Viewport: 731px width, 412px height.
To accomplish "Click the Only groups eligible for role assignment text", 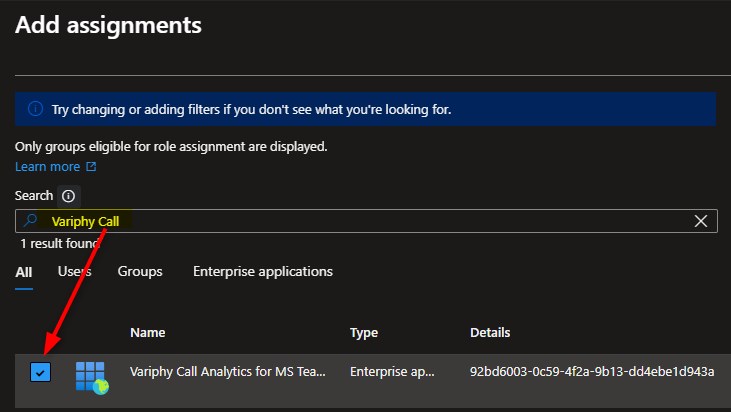I will 171,146.
